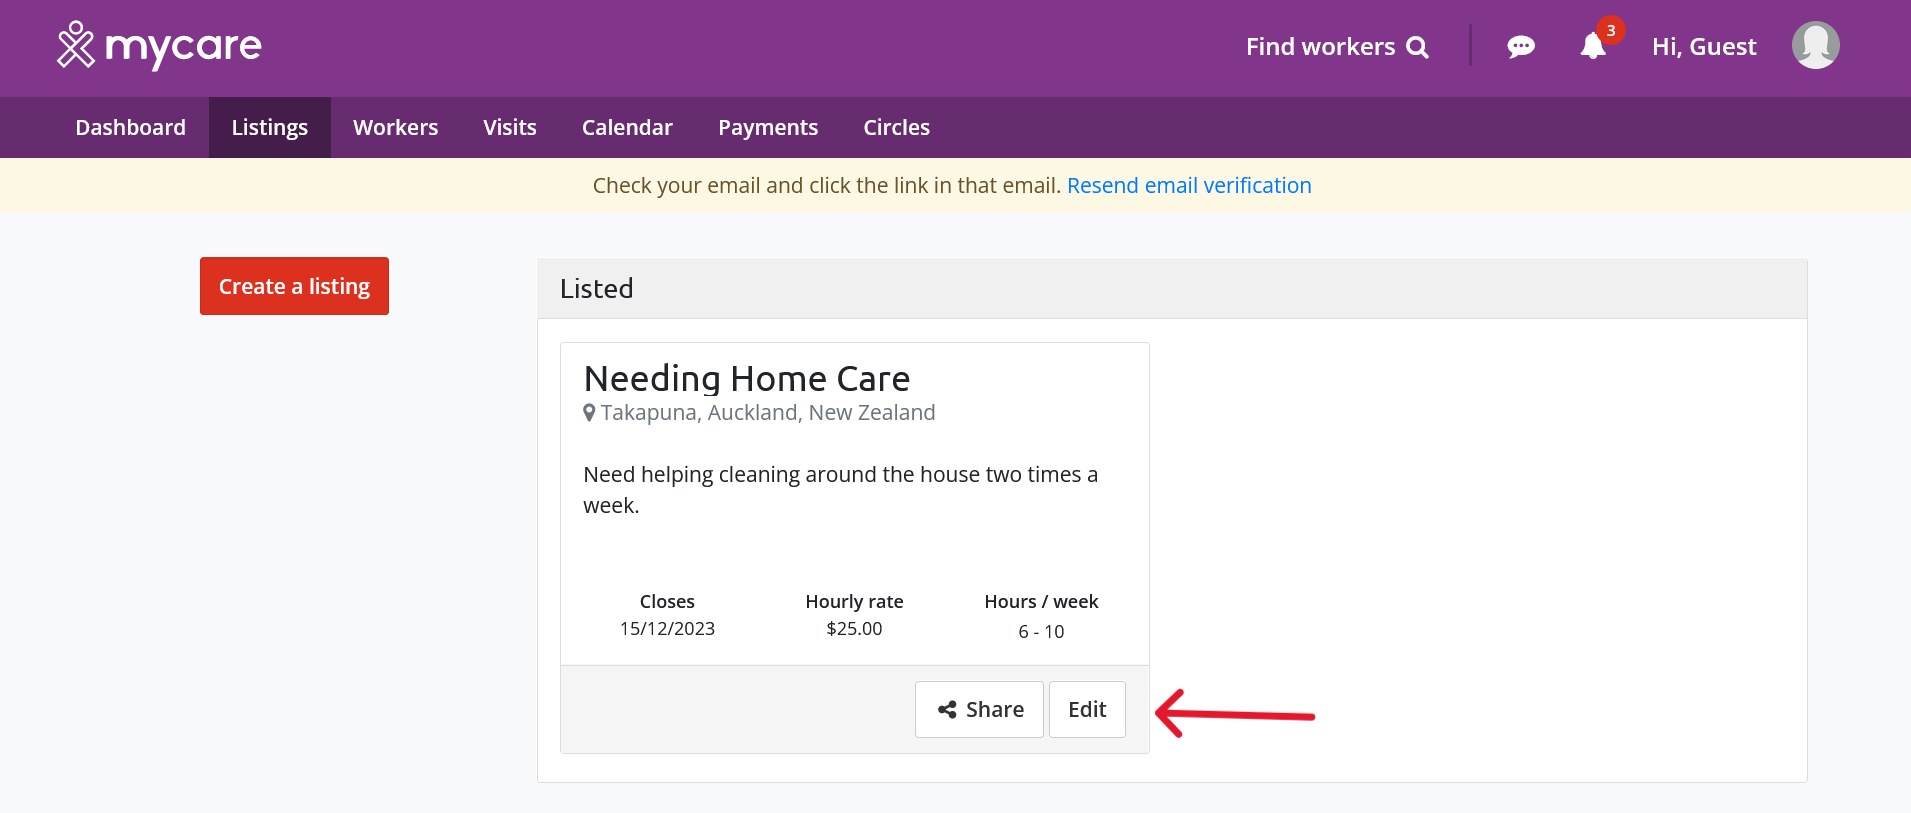This screenshot has height=813, width=1911.
Task: Open the messages chat bubble icon
Action: pos(1521,47)
